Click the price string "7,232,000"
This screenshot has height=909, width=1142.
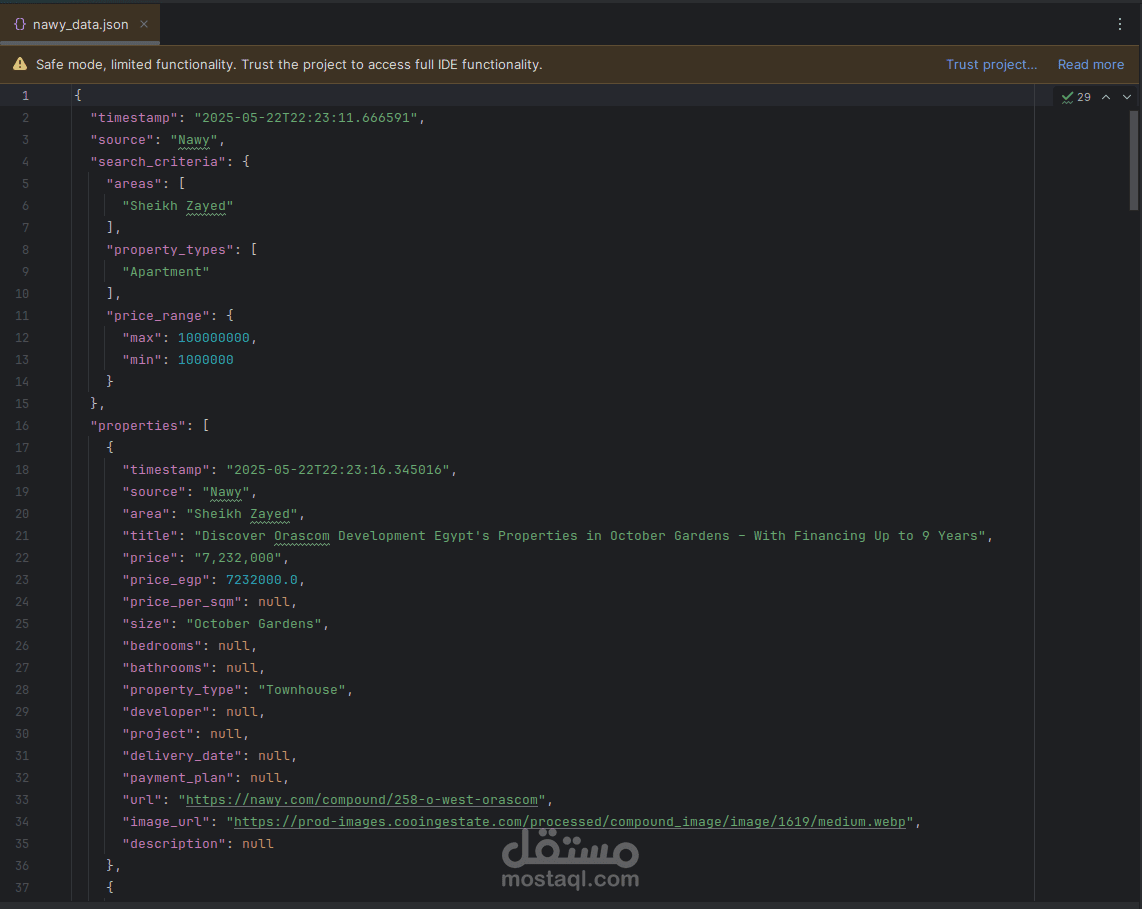click(237, 558)
